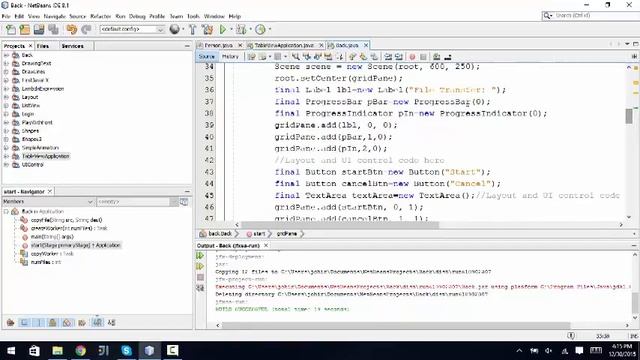Click the Chrome icon in taskbar
This screenshot has width=640, height=360.
(x=80, y=350)
